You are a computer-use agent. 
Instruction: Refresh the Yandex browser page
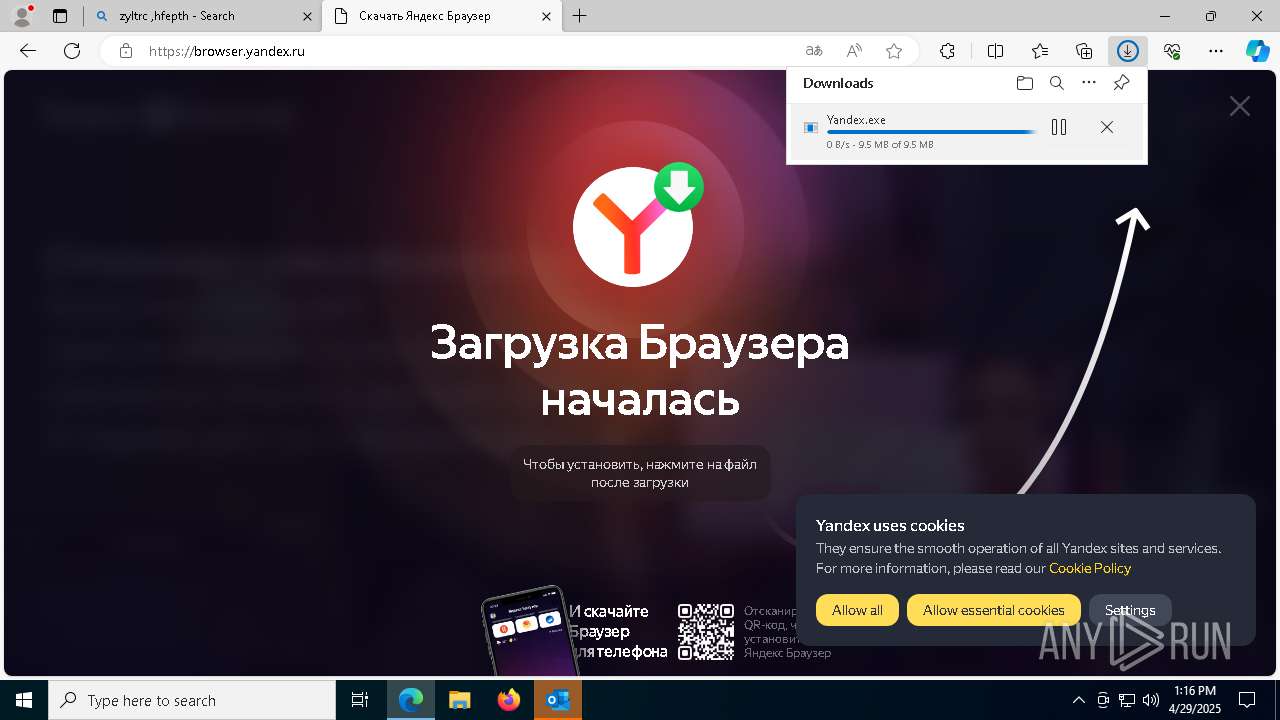coord(72,51)
